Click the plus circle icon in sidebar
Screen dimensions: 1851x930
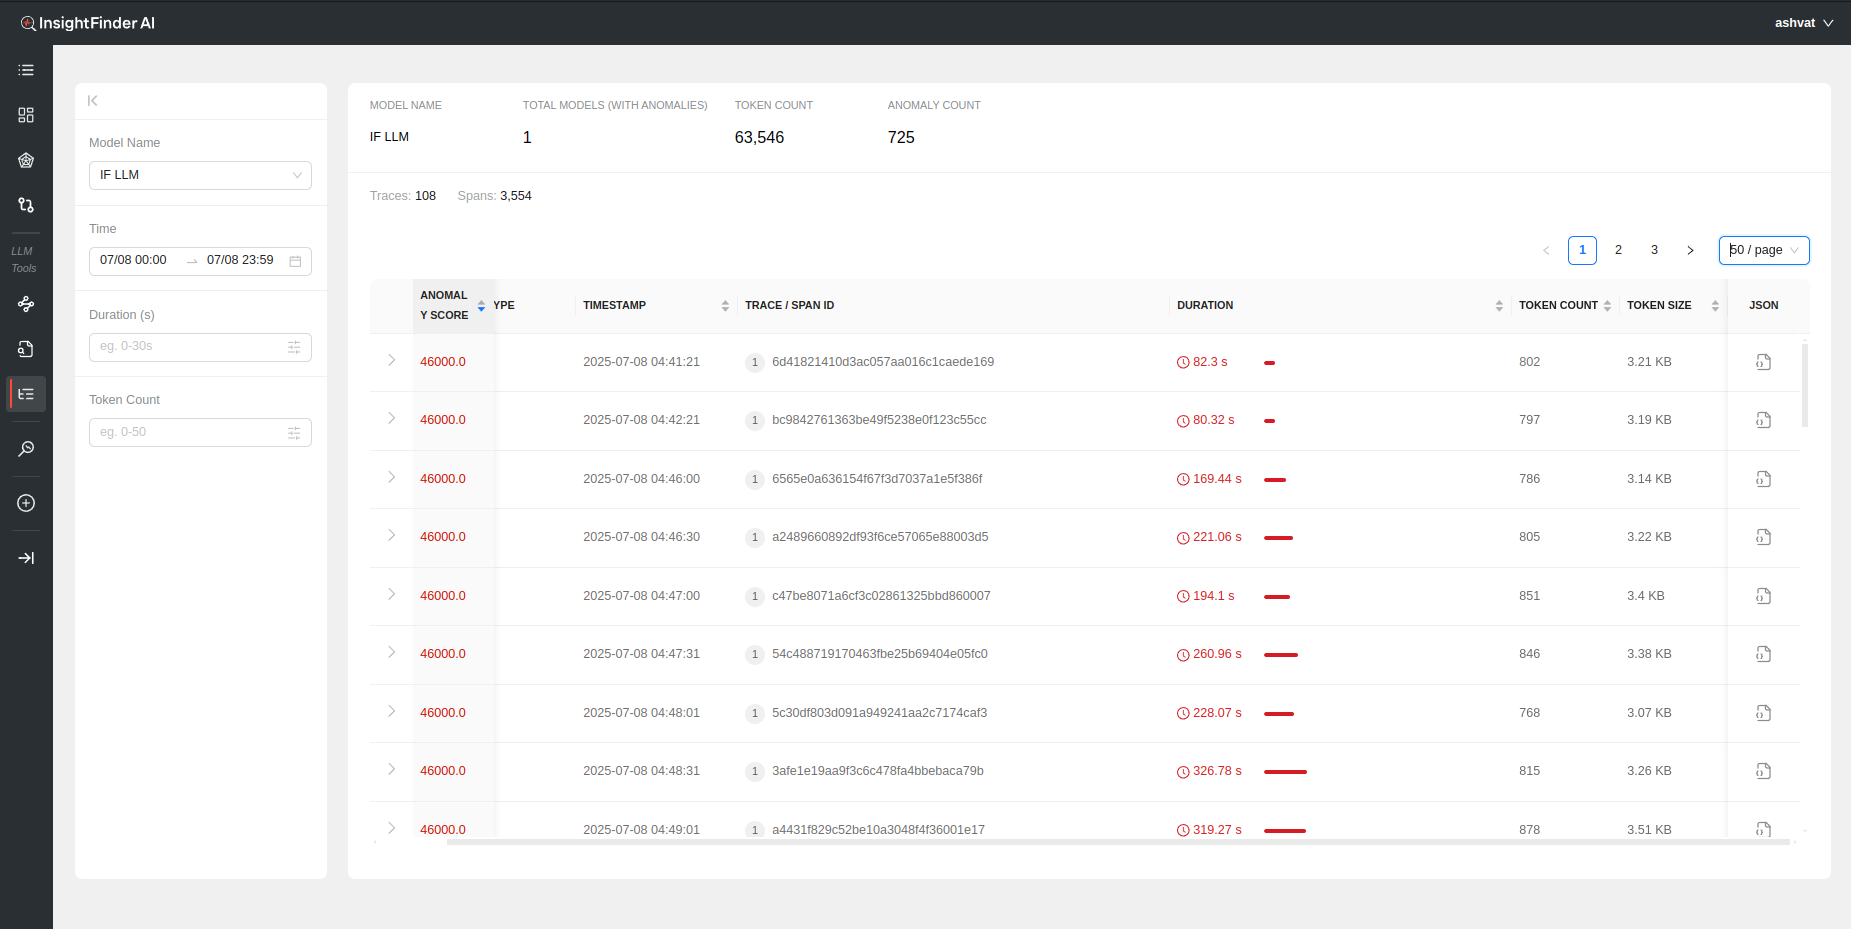[x=26, y=503]
